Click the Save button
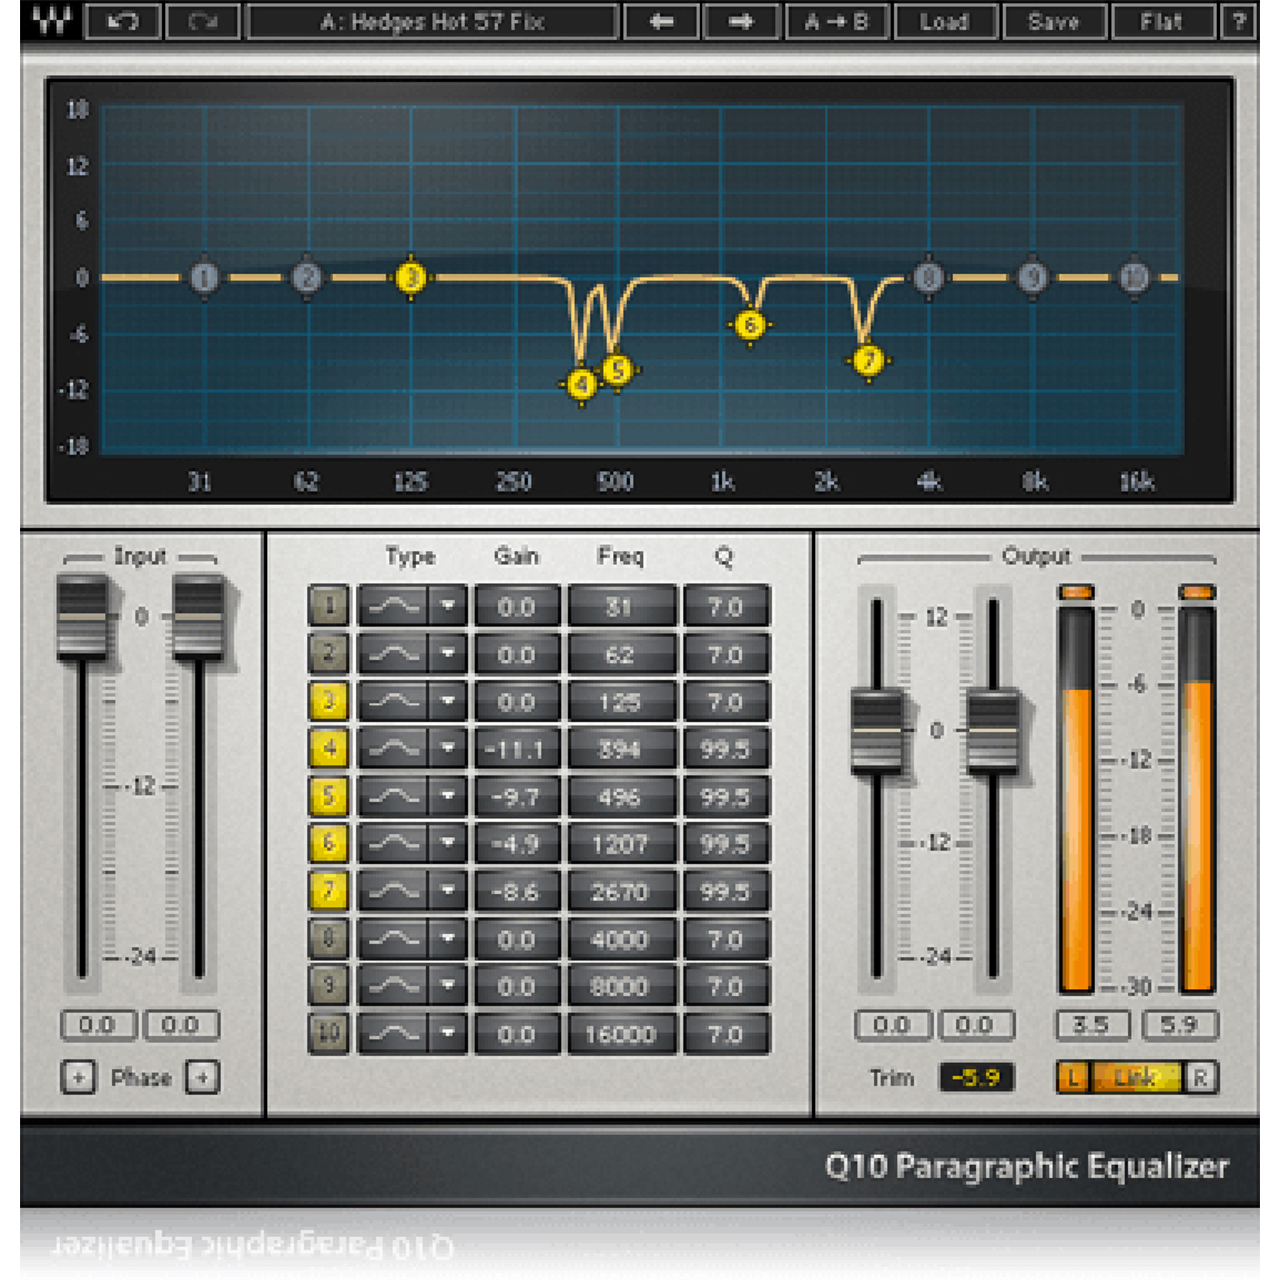Screen dimensions: 1280x1280 (1054, 21)
